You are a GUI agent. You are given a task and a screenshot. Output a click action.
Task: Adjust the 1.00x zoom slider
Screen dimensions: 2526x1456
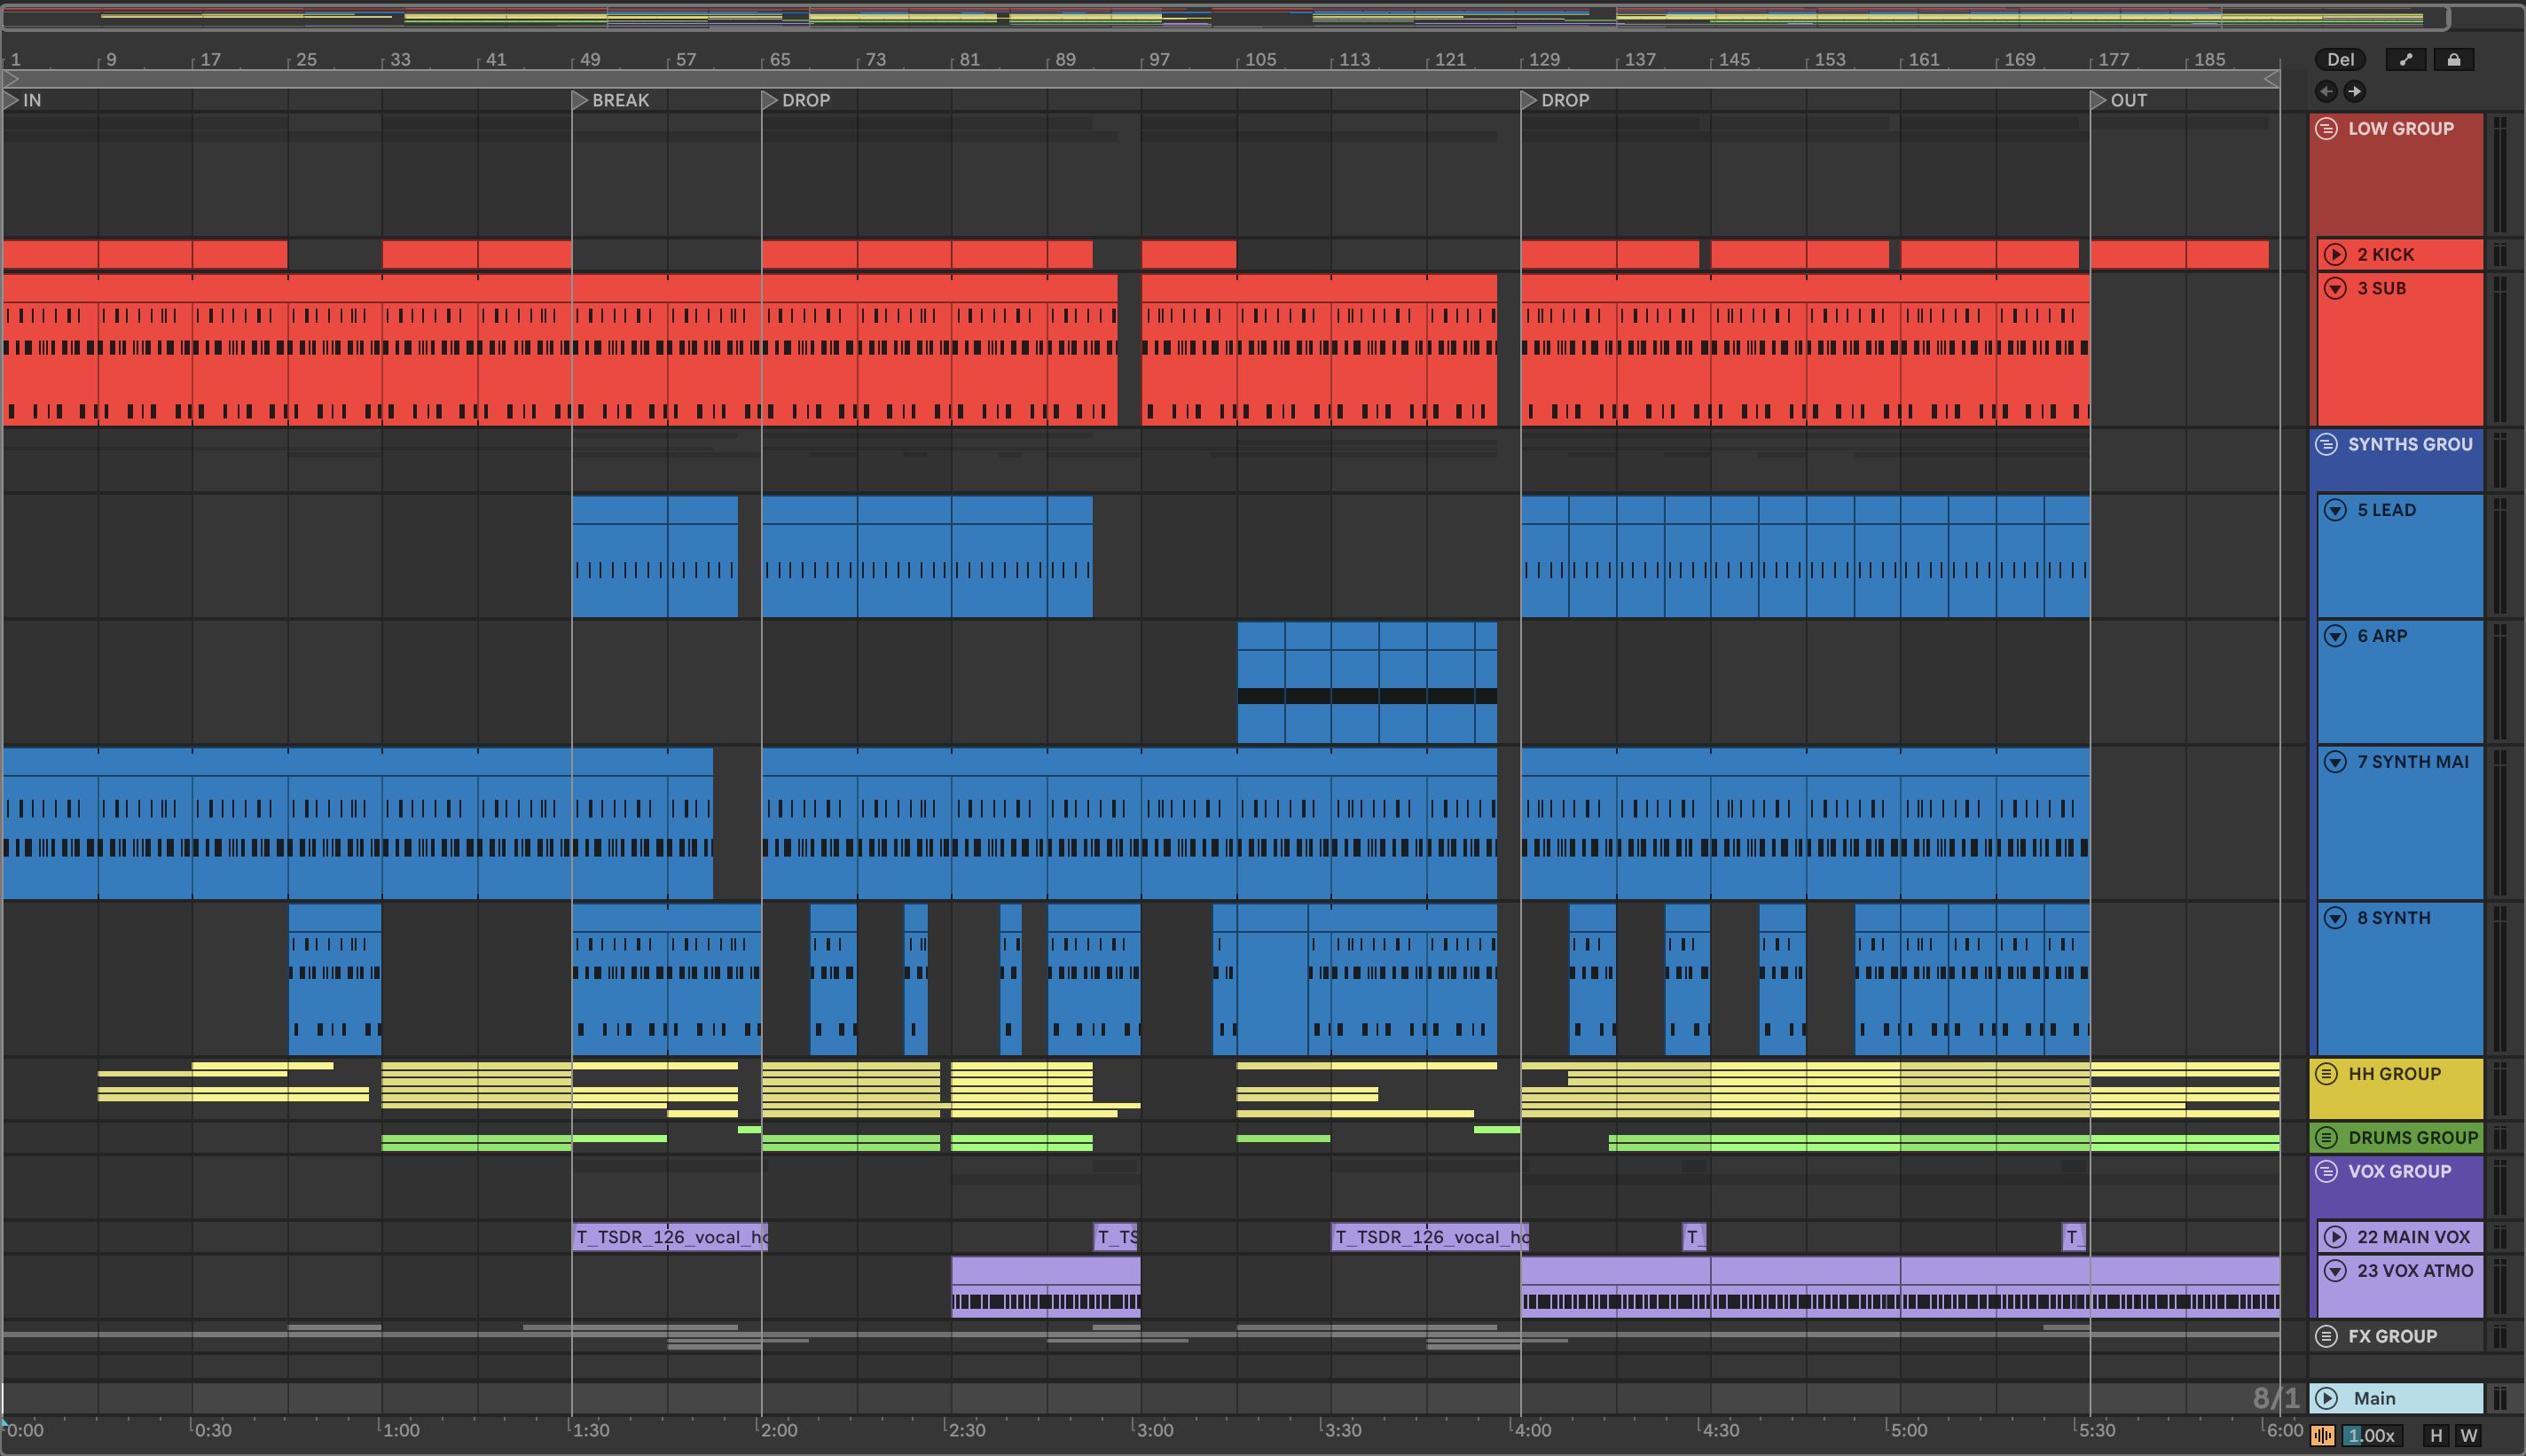point(2372,1436)
